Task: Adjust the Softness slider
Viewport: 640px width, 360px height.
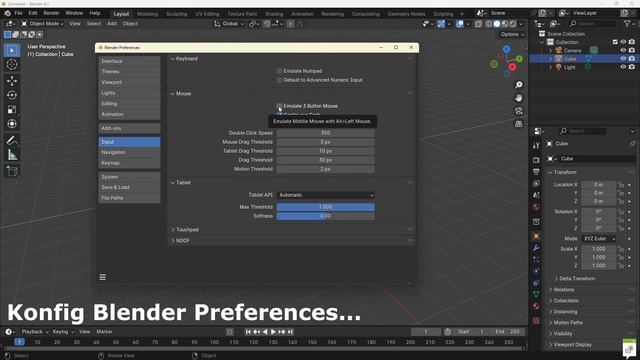Action: [x=325, y=216]
